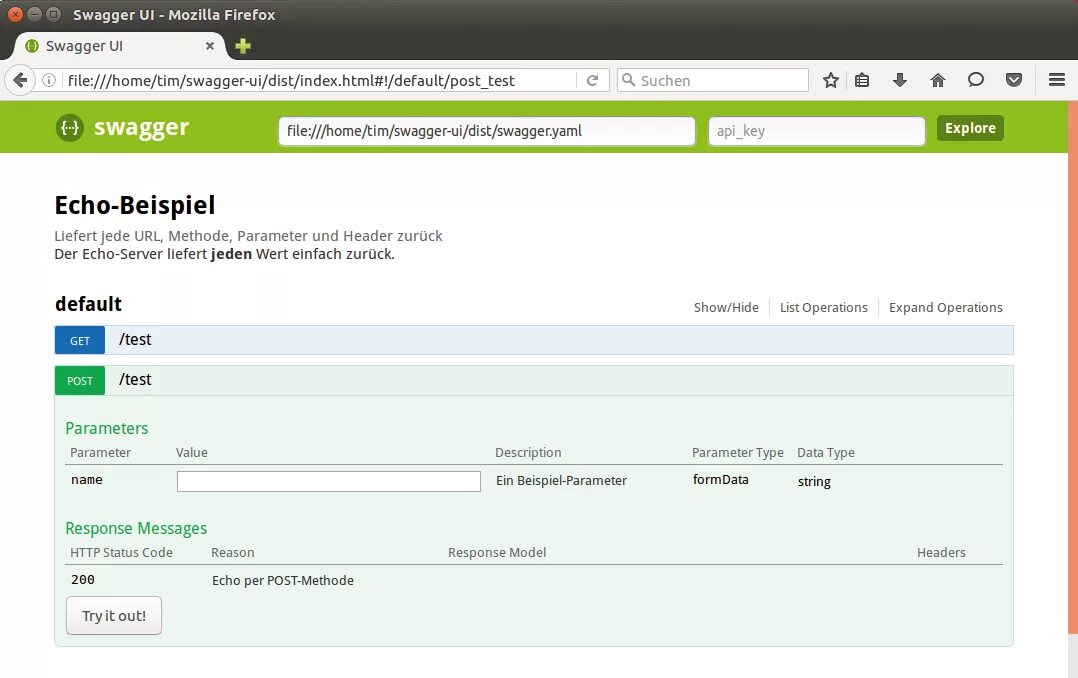Open the Firefox hamburger menu
The image size is (1078, 678).
pos(1057,80)
